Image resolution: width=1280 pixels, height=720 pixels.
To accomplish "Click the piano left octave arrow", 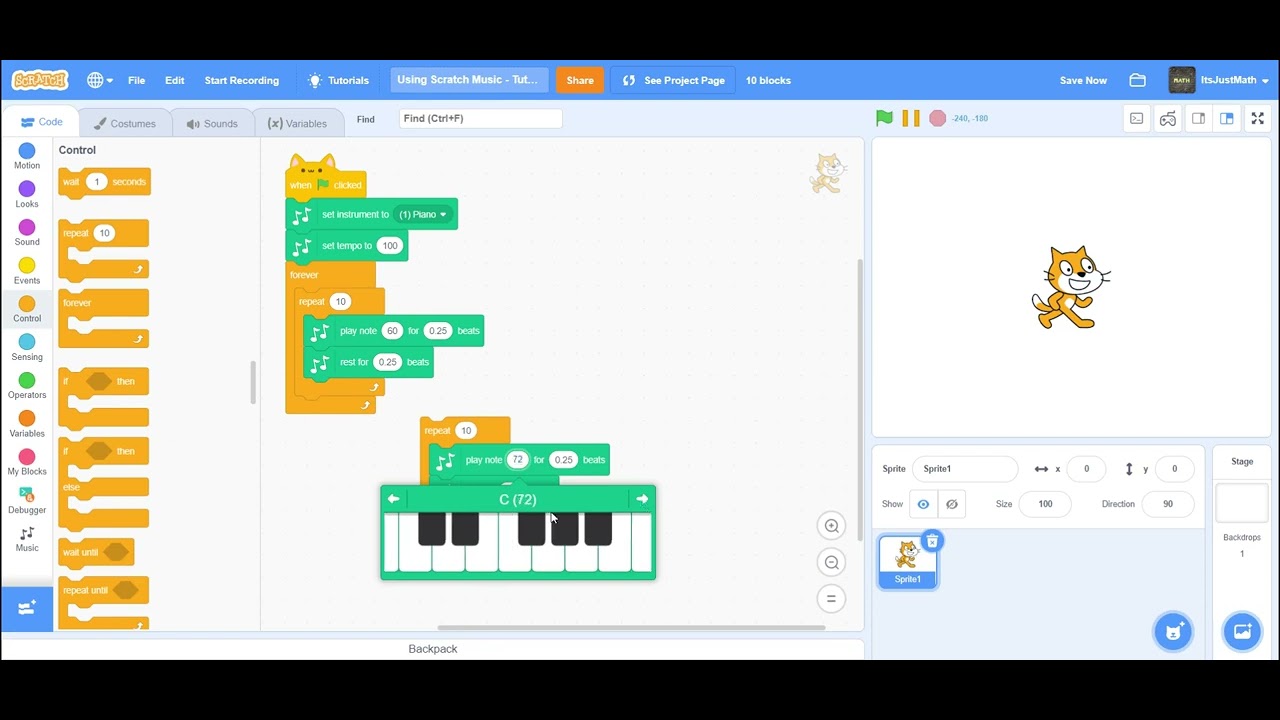I will (394, 499).
